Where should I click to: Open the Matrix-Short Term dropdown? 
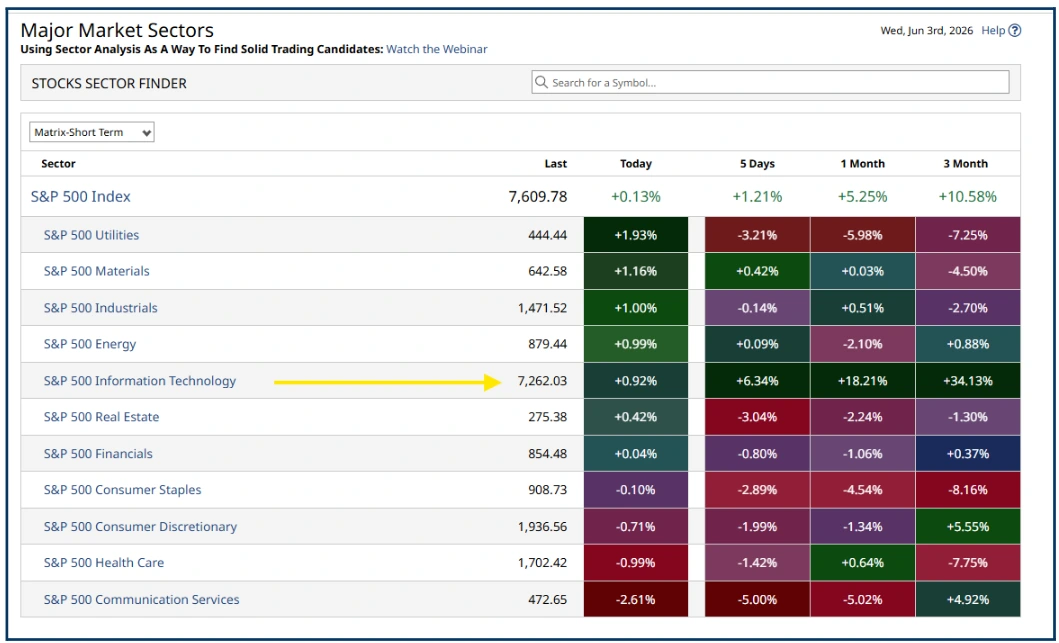[x=92, y=132]
